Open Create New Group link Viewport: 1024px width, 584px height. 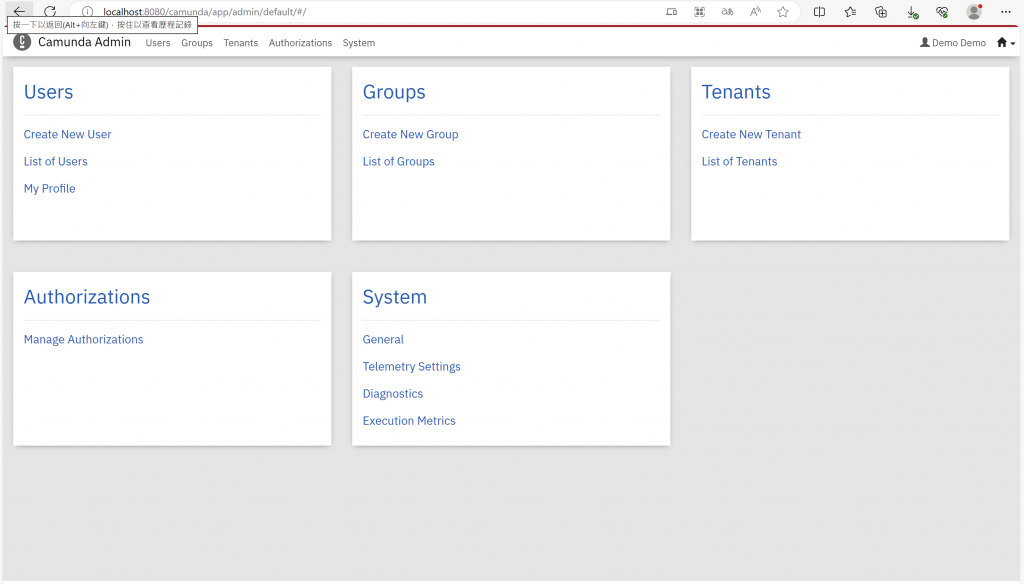pyautogui.click(x=411, y=134)
